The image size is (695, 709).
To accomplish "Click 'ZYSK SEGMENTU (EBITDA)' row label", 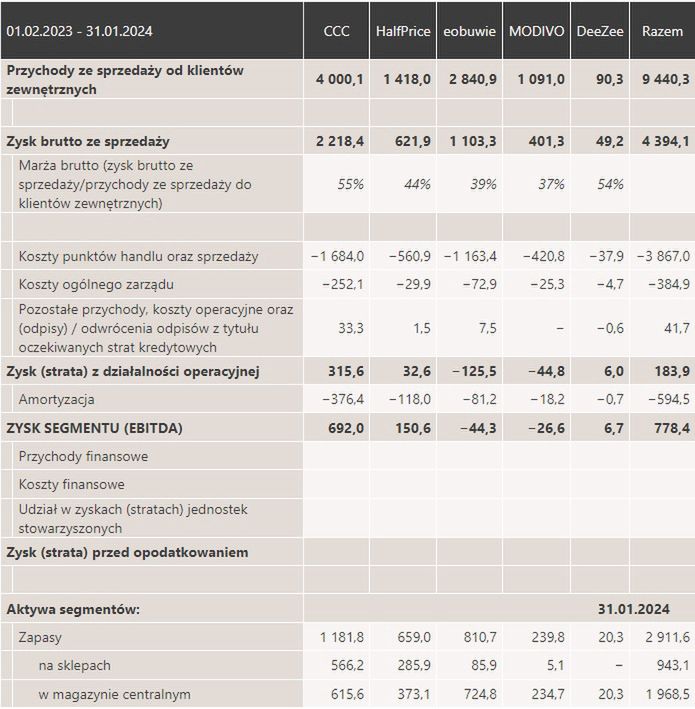I will point(94,428).
